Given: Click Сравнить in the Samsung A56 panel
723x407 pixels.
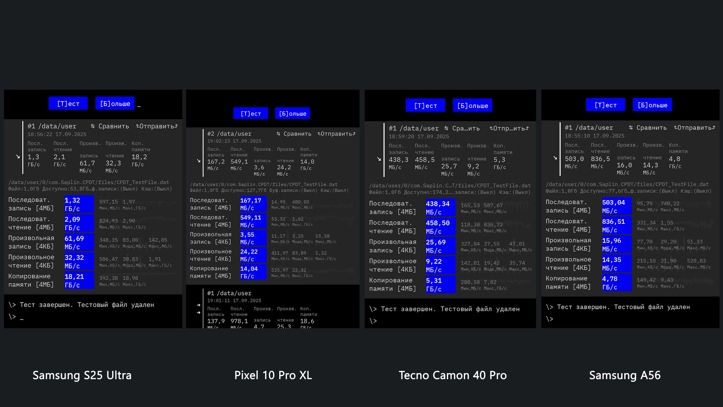Looking at the screenshot, I should [x=647, y=127].
